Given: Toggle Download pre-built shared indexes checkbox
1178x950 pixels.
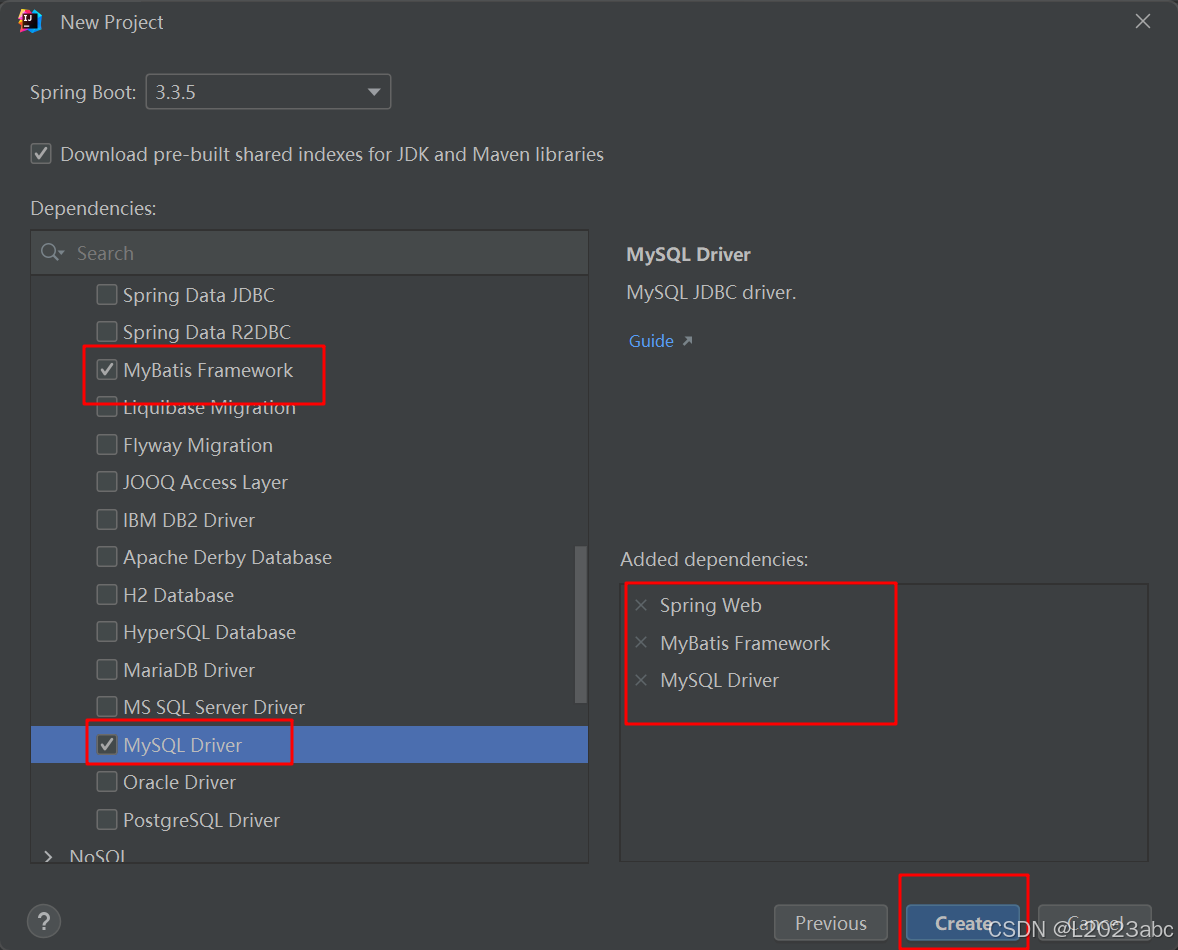Looking at the screenshot, I should 41,154.
